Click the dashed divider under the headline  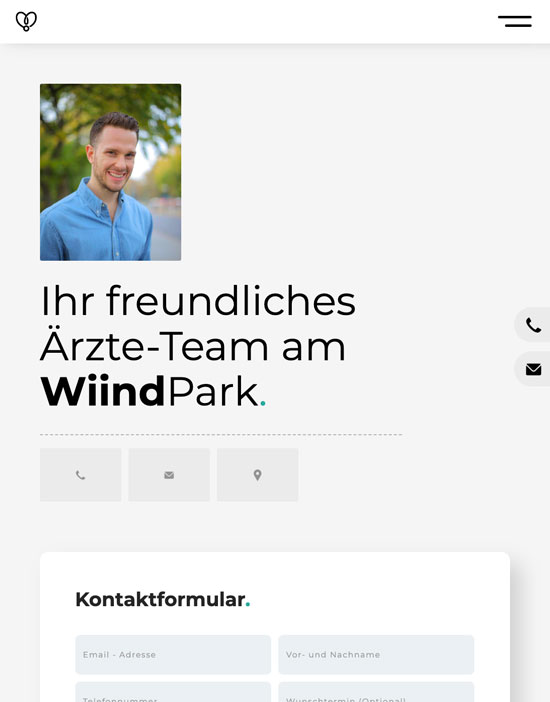click(221, 435)
